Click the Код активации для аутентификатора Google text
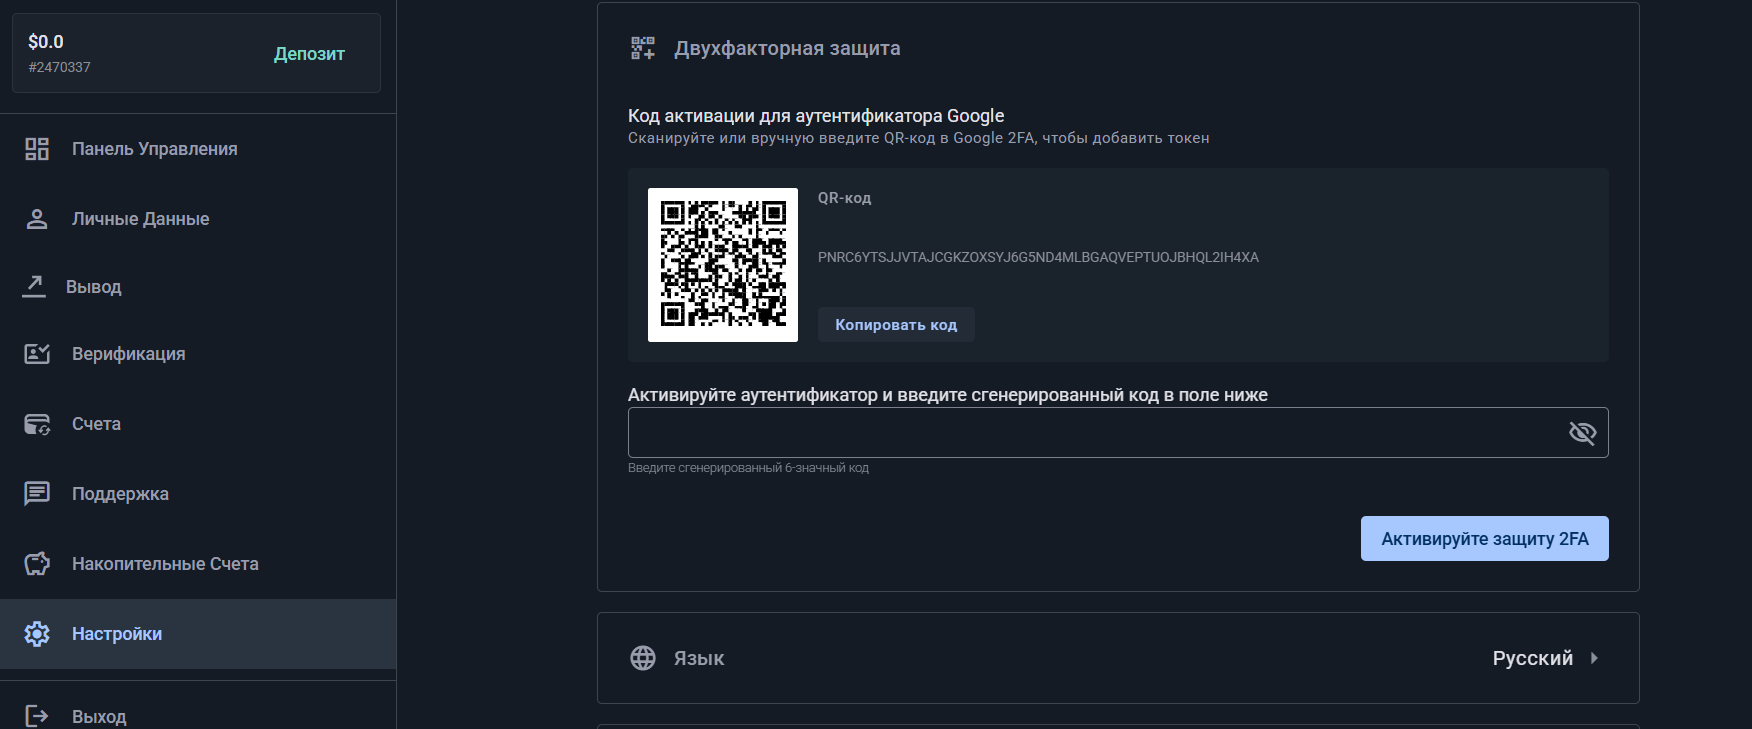Viewport: 1752px width, 729px height. pos(816,116)
